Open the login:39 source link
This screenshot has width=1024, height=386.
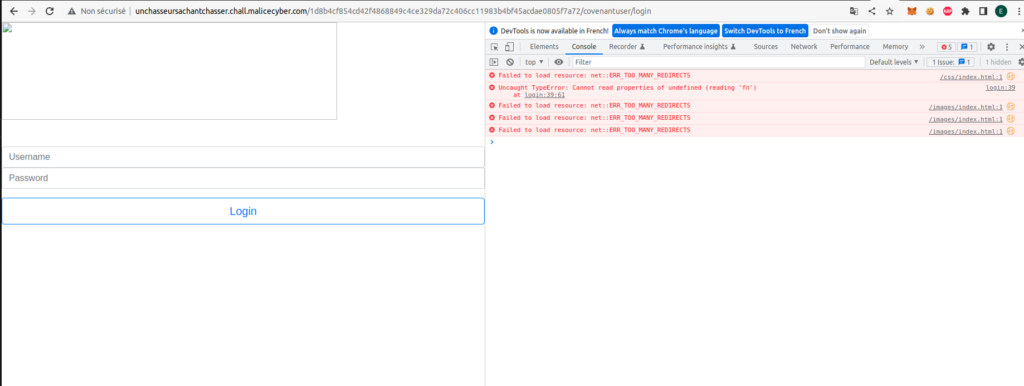pyautogui.click(x=1000, y=88)
